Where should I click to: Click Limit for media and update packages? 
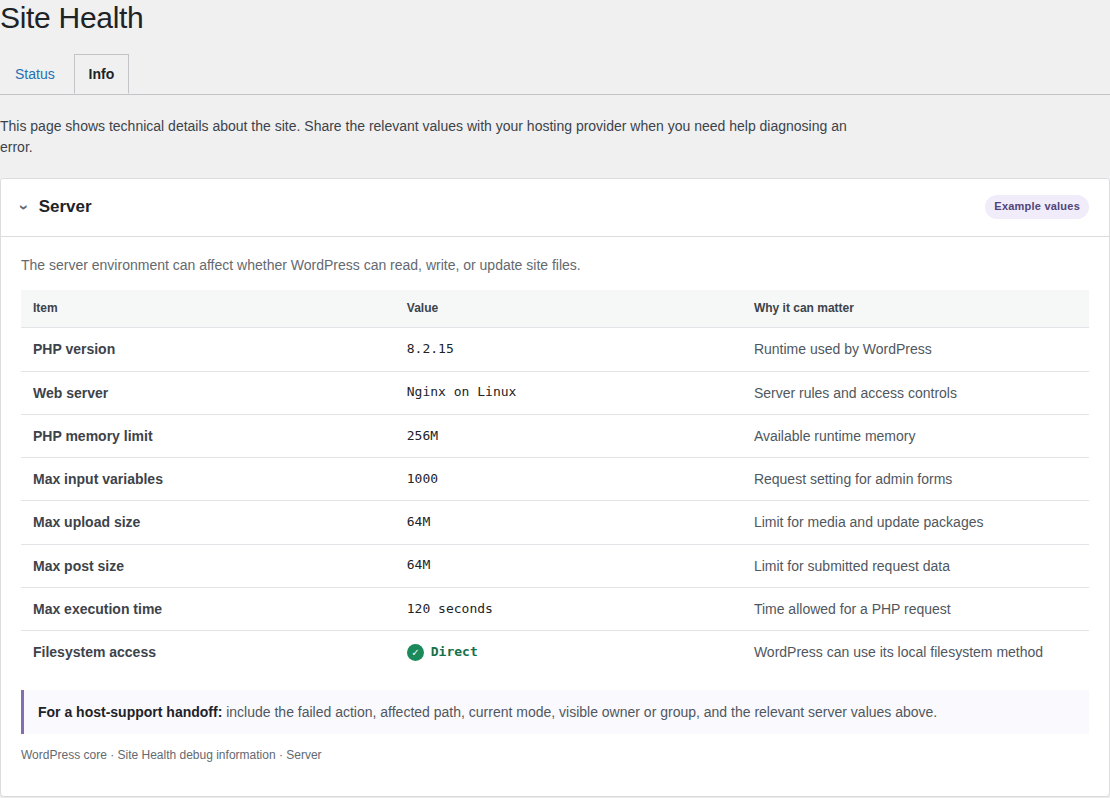[869, 523]
